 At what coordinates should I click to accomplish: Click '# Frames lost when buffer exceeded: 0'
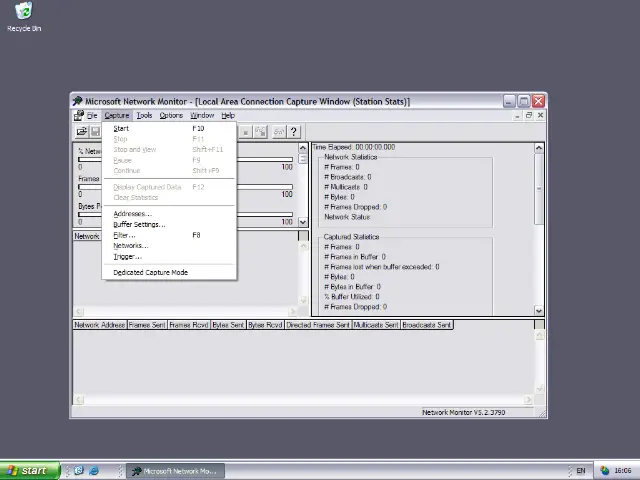(382, 267)
